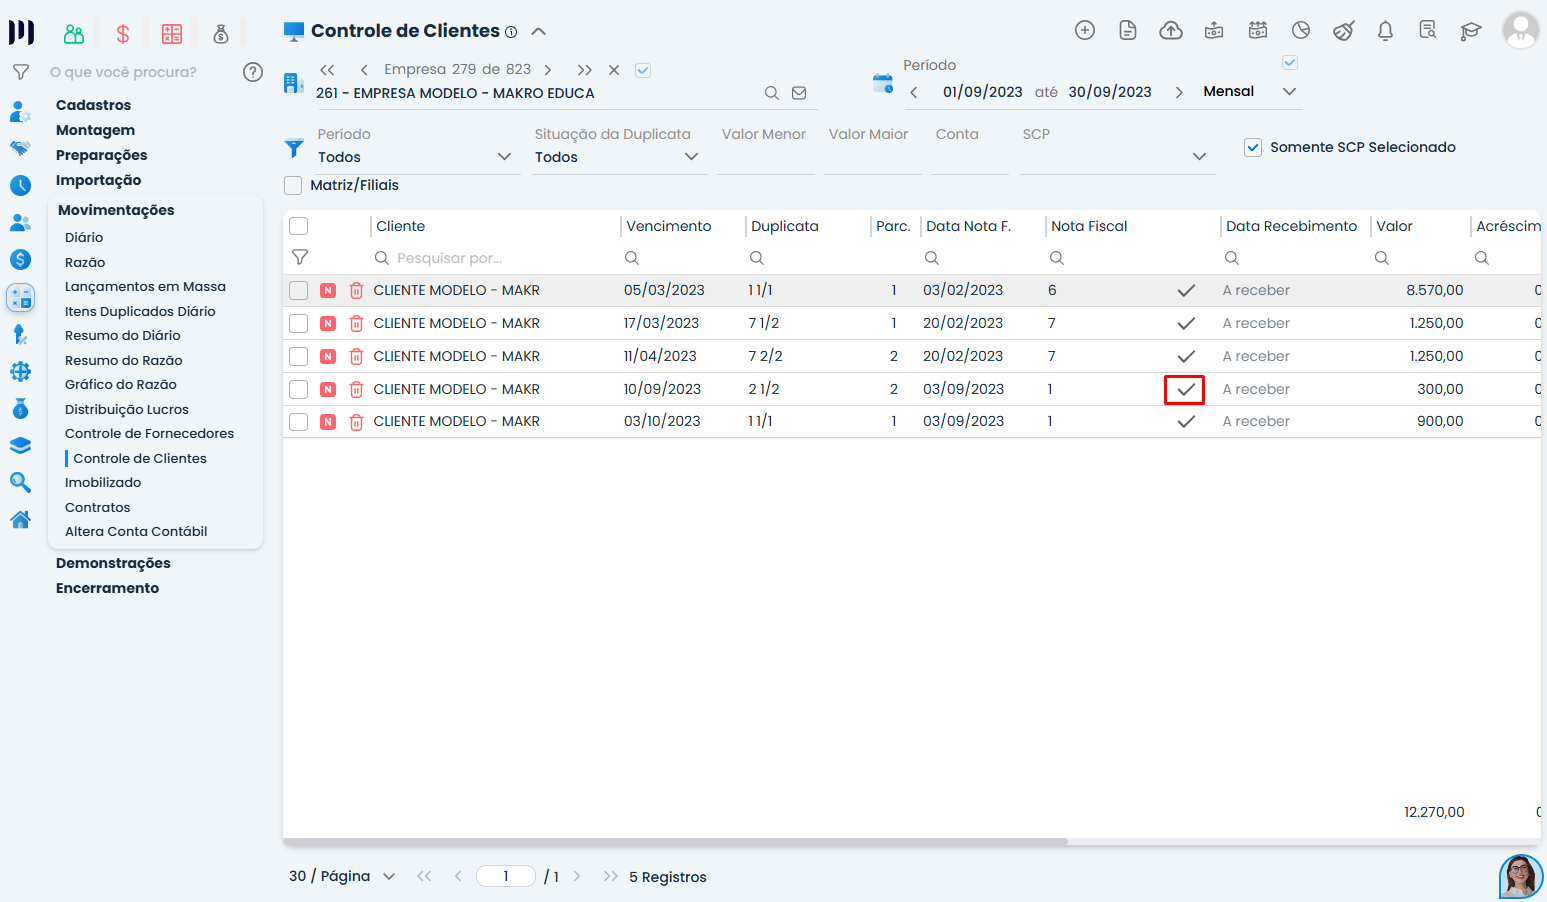This screenshot has width=1547, height=902.
Task: Click the checkmark in the 300,00 row
Action: 1185,389
